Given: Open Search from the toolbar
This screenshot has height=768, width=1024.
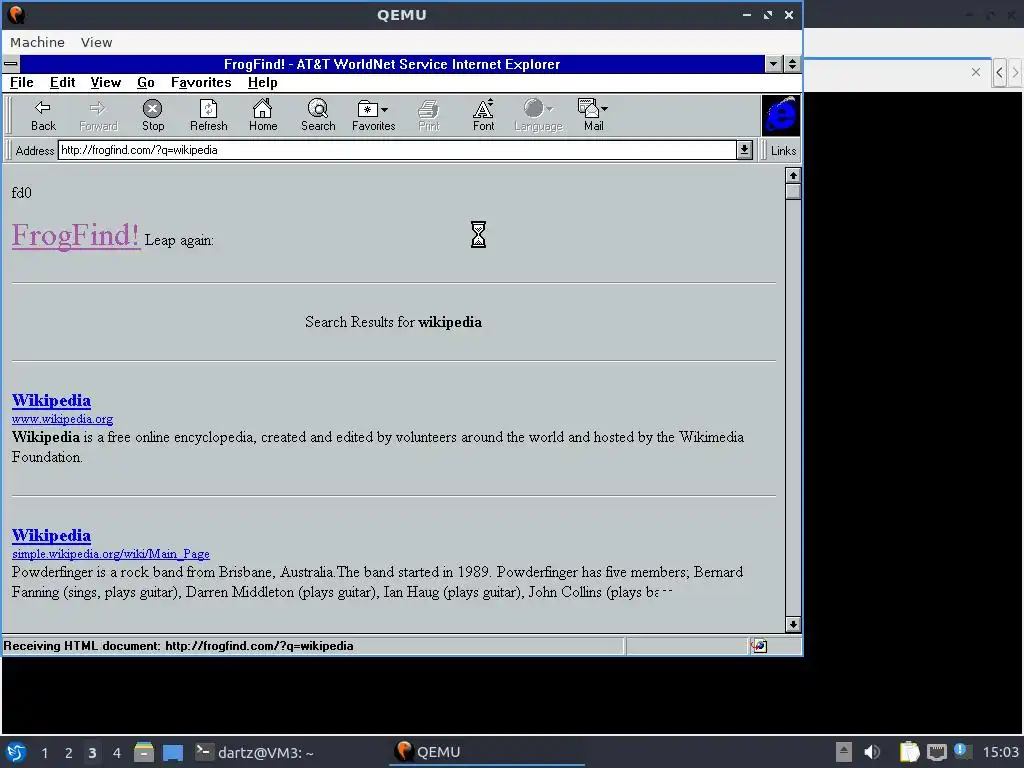Looking at the screenshot, I should (318, 115).
